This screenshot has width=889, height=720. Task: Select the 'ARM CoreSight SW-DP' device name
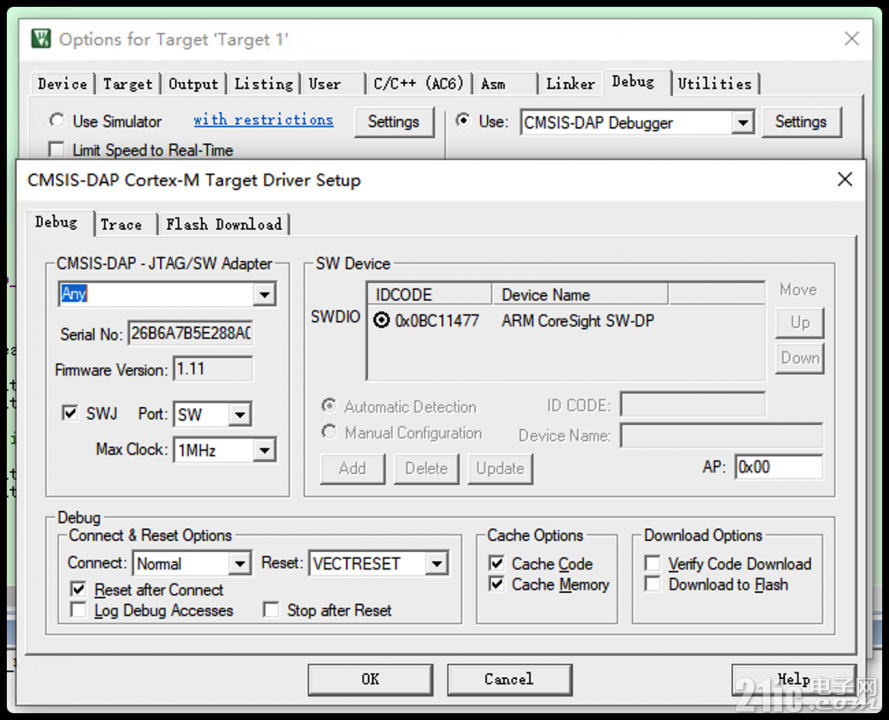pos(578,321)
